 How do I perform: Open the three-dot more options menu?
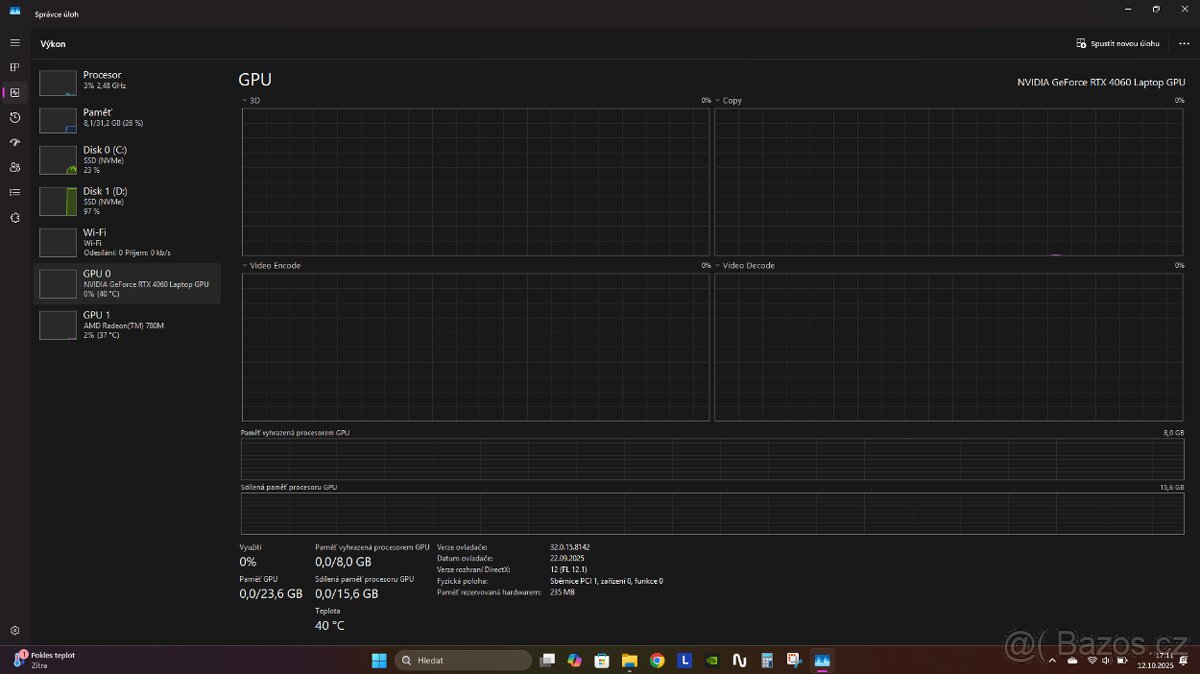(x=1184, y=44)
